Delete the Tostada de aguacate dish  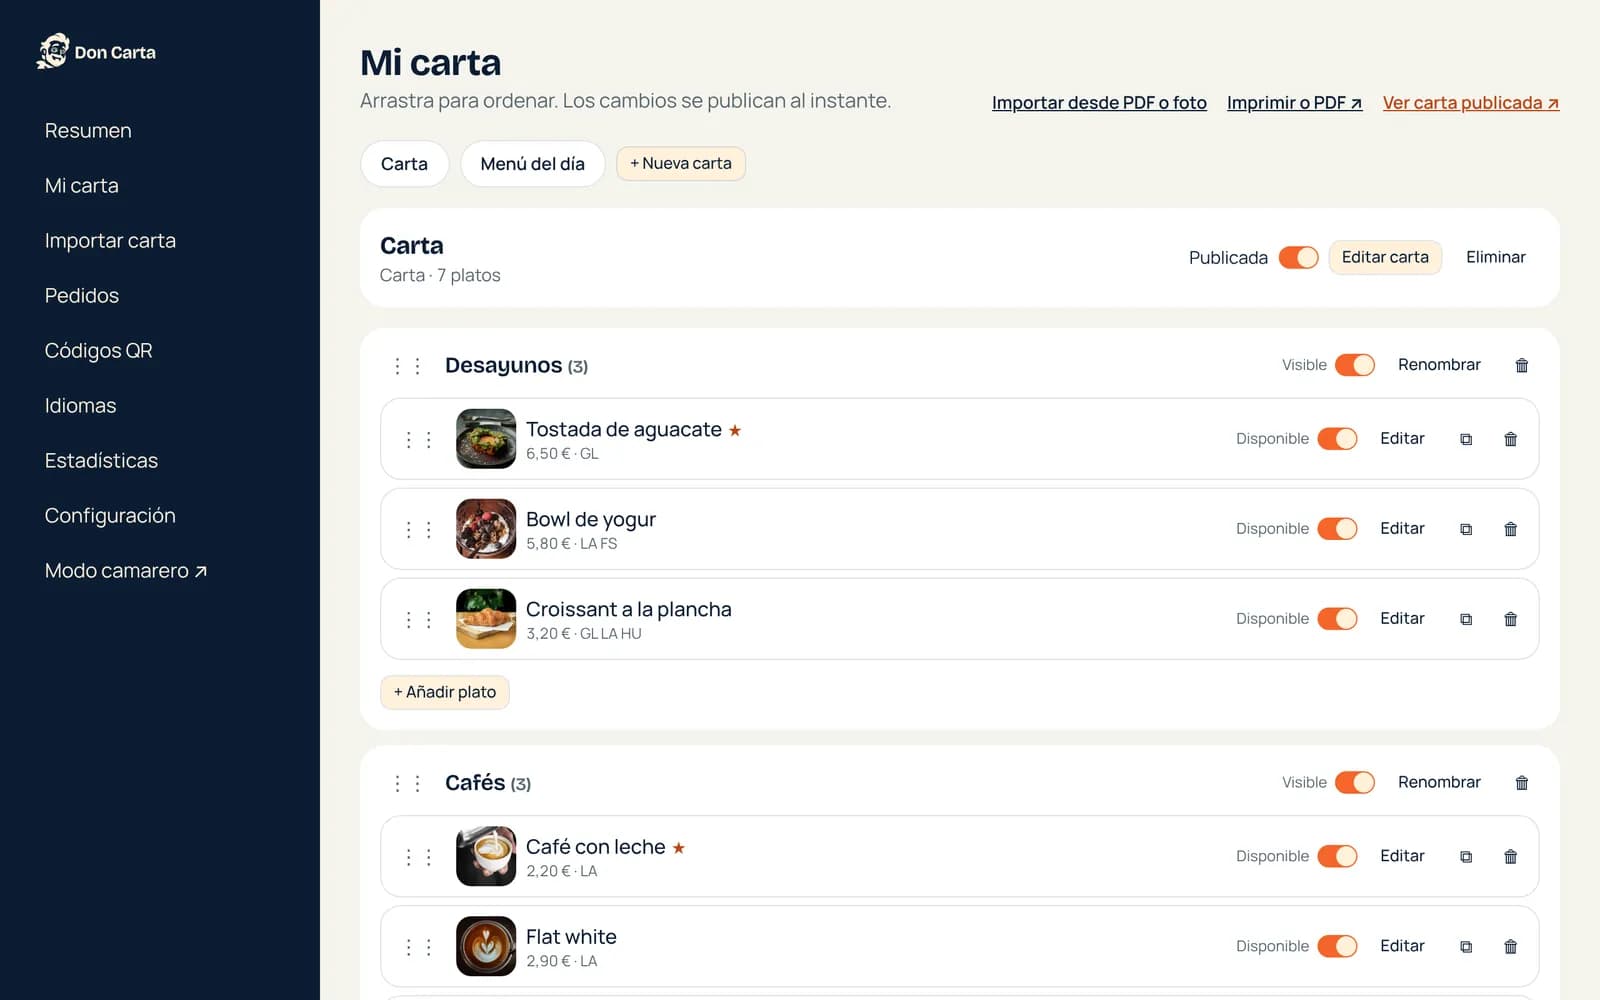pyautogui.click(x=1510, y=439)
